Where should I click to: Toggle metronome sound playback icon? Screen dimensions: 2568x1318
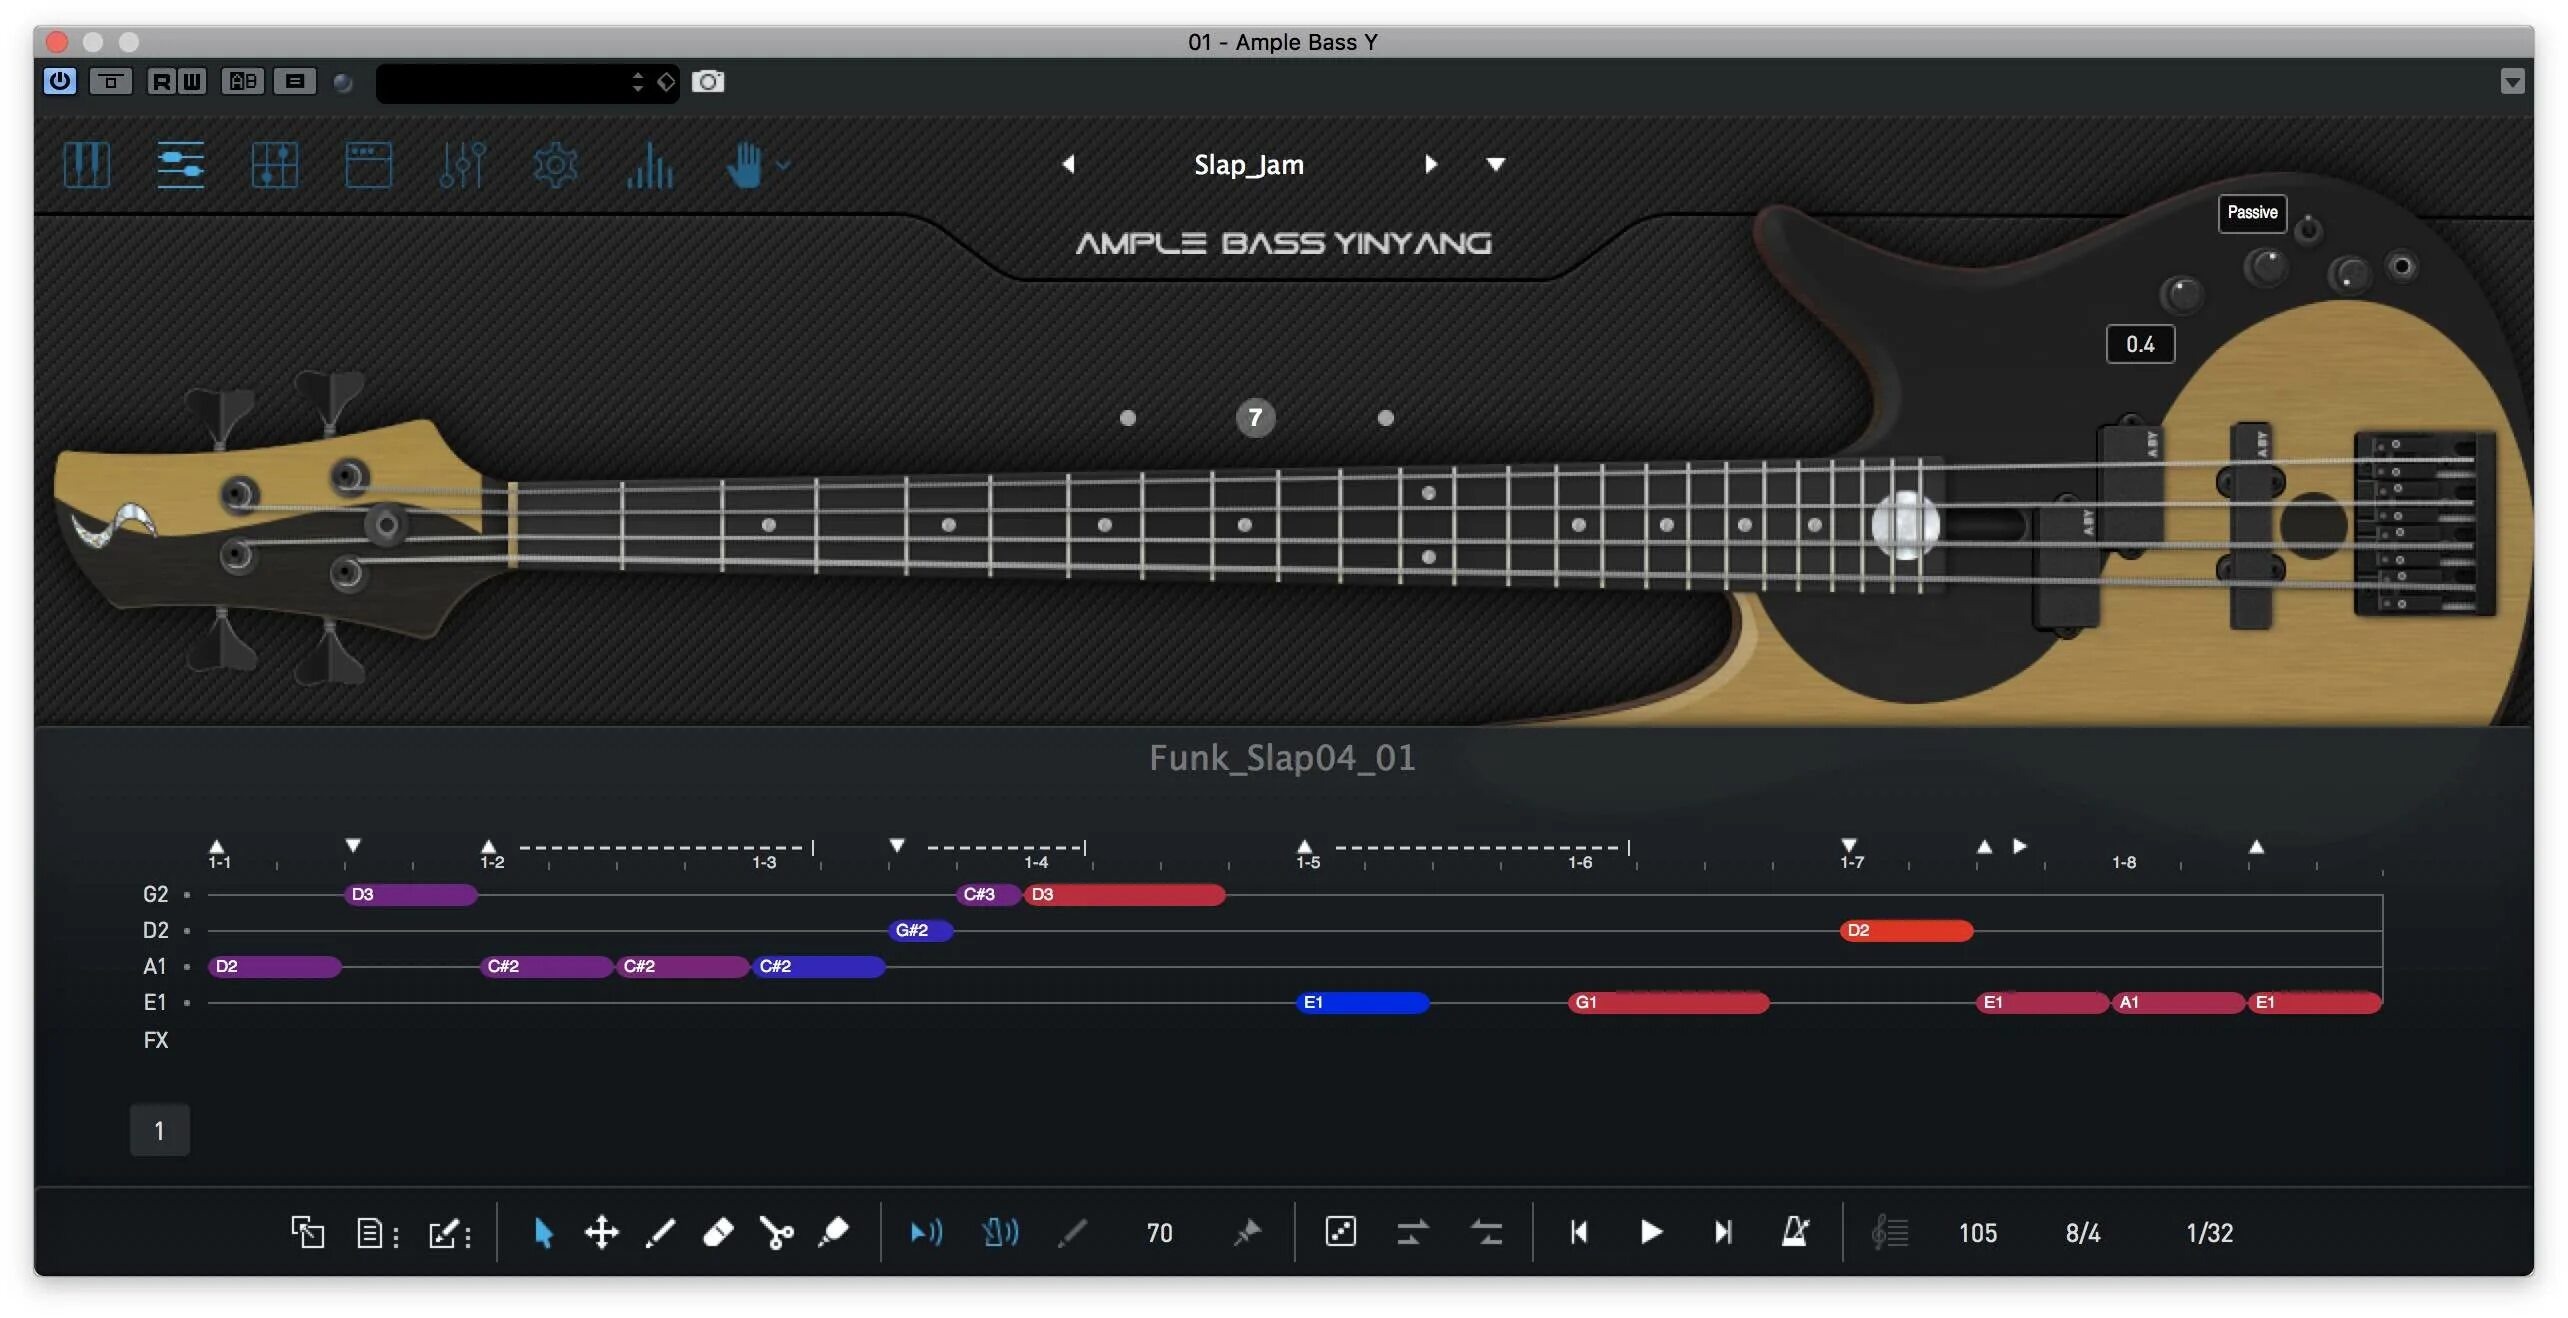point(1000,1232)
